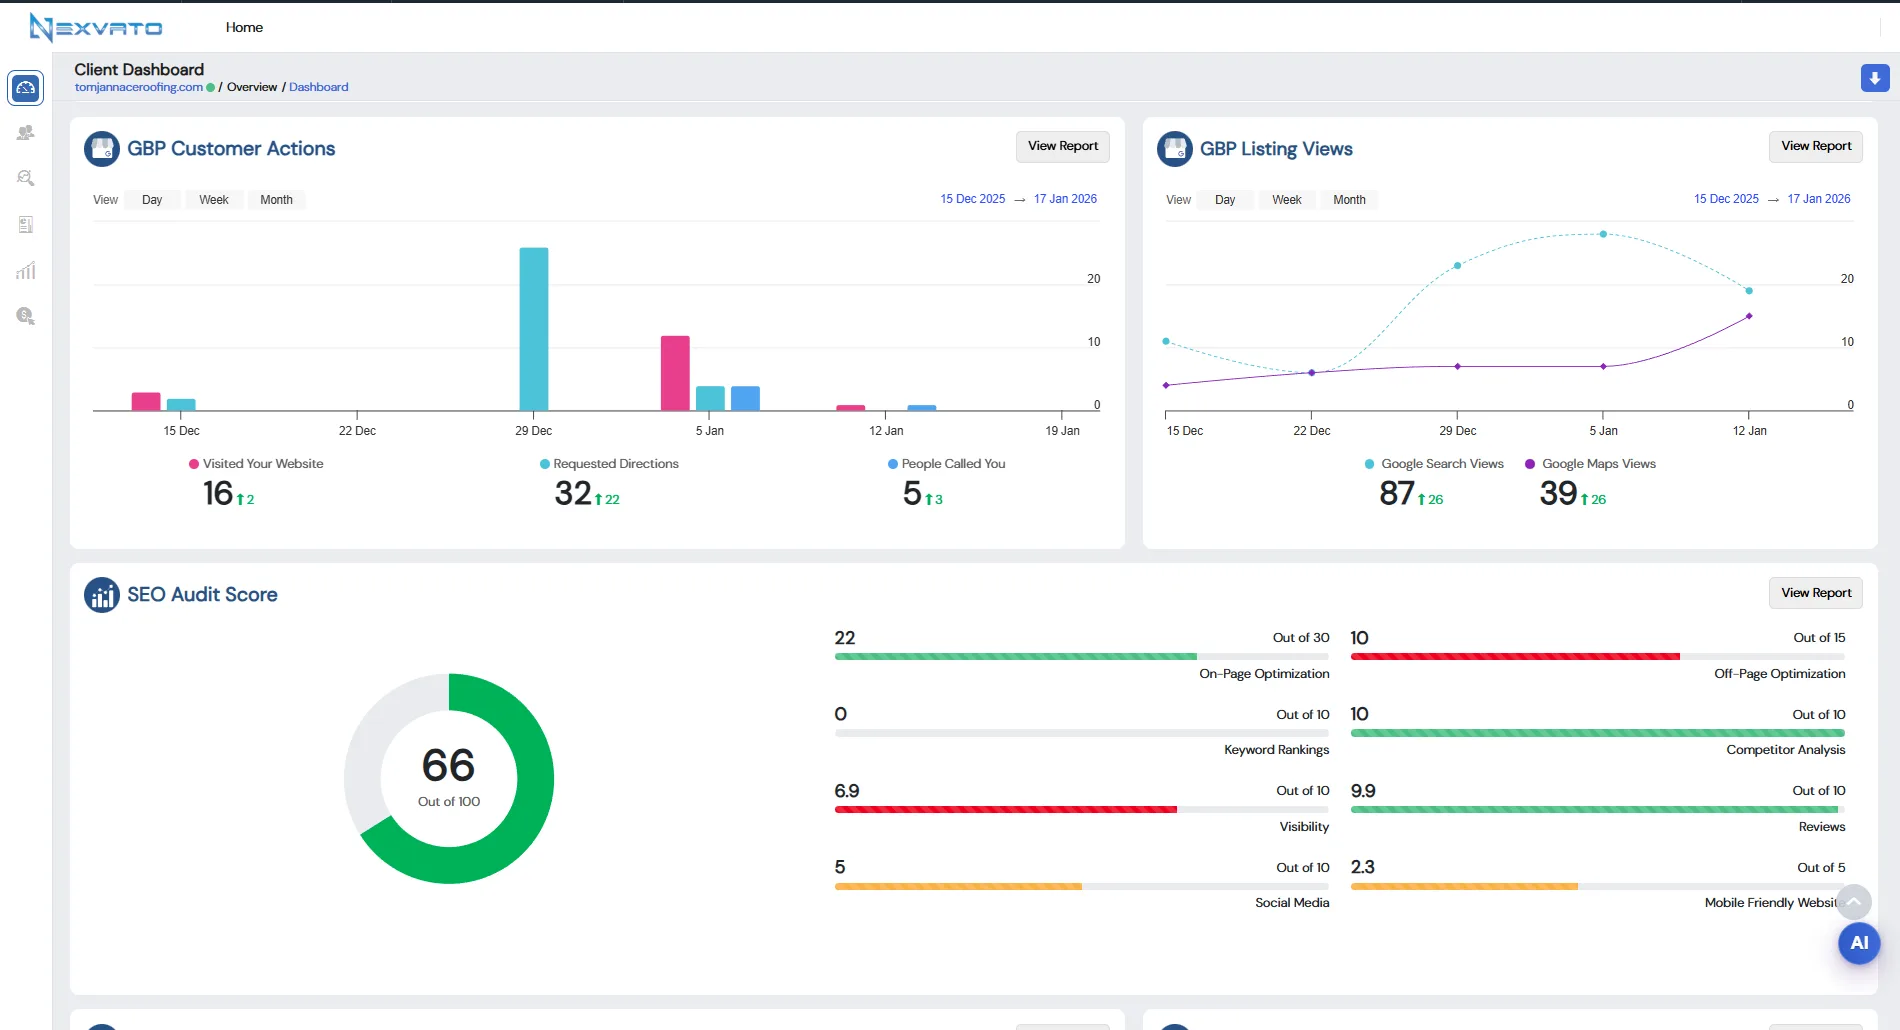Click the GBP Customer Actions panel icon
Image resolution: width=1900 pixels, height=1030 pixels.
(x=102, y=148)
